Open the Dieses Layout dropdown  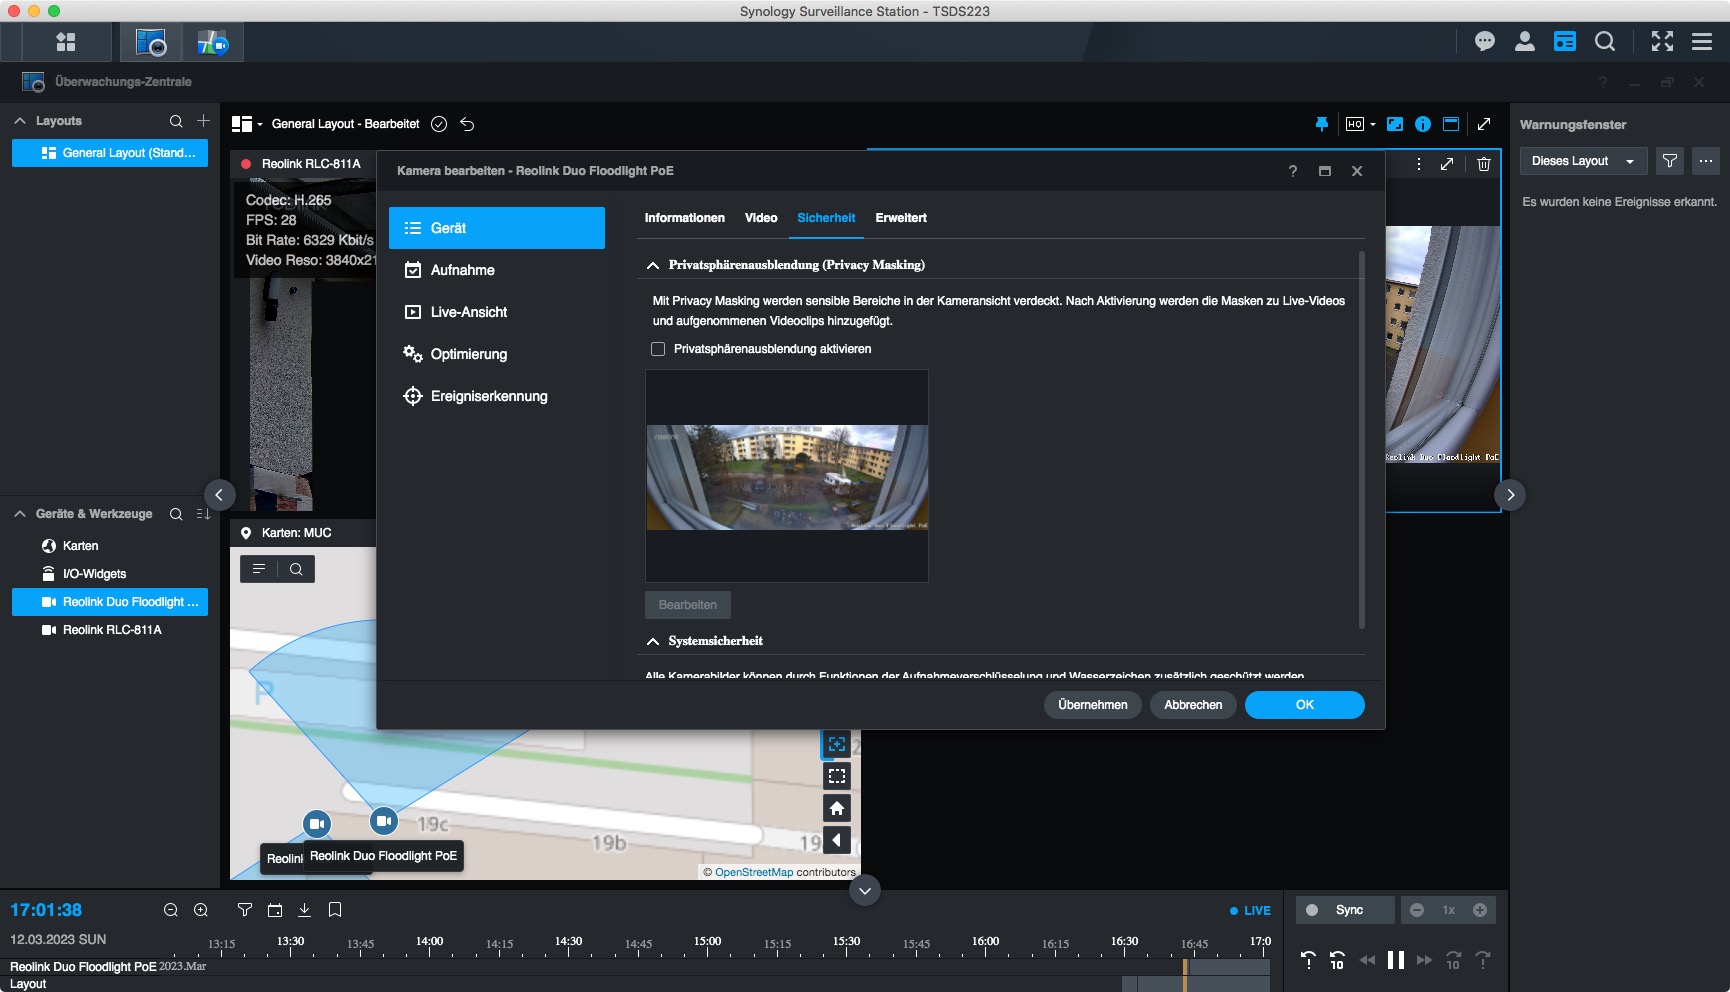coord(1582,161)
